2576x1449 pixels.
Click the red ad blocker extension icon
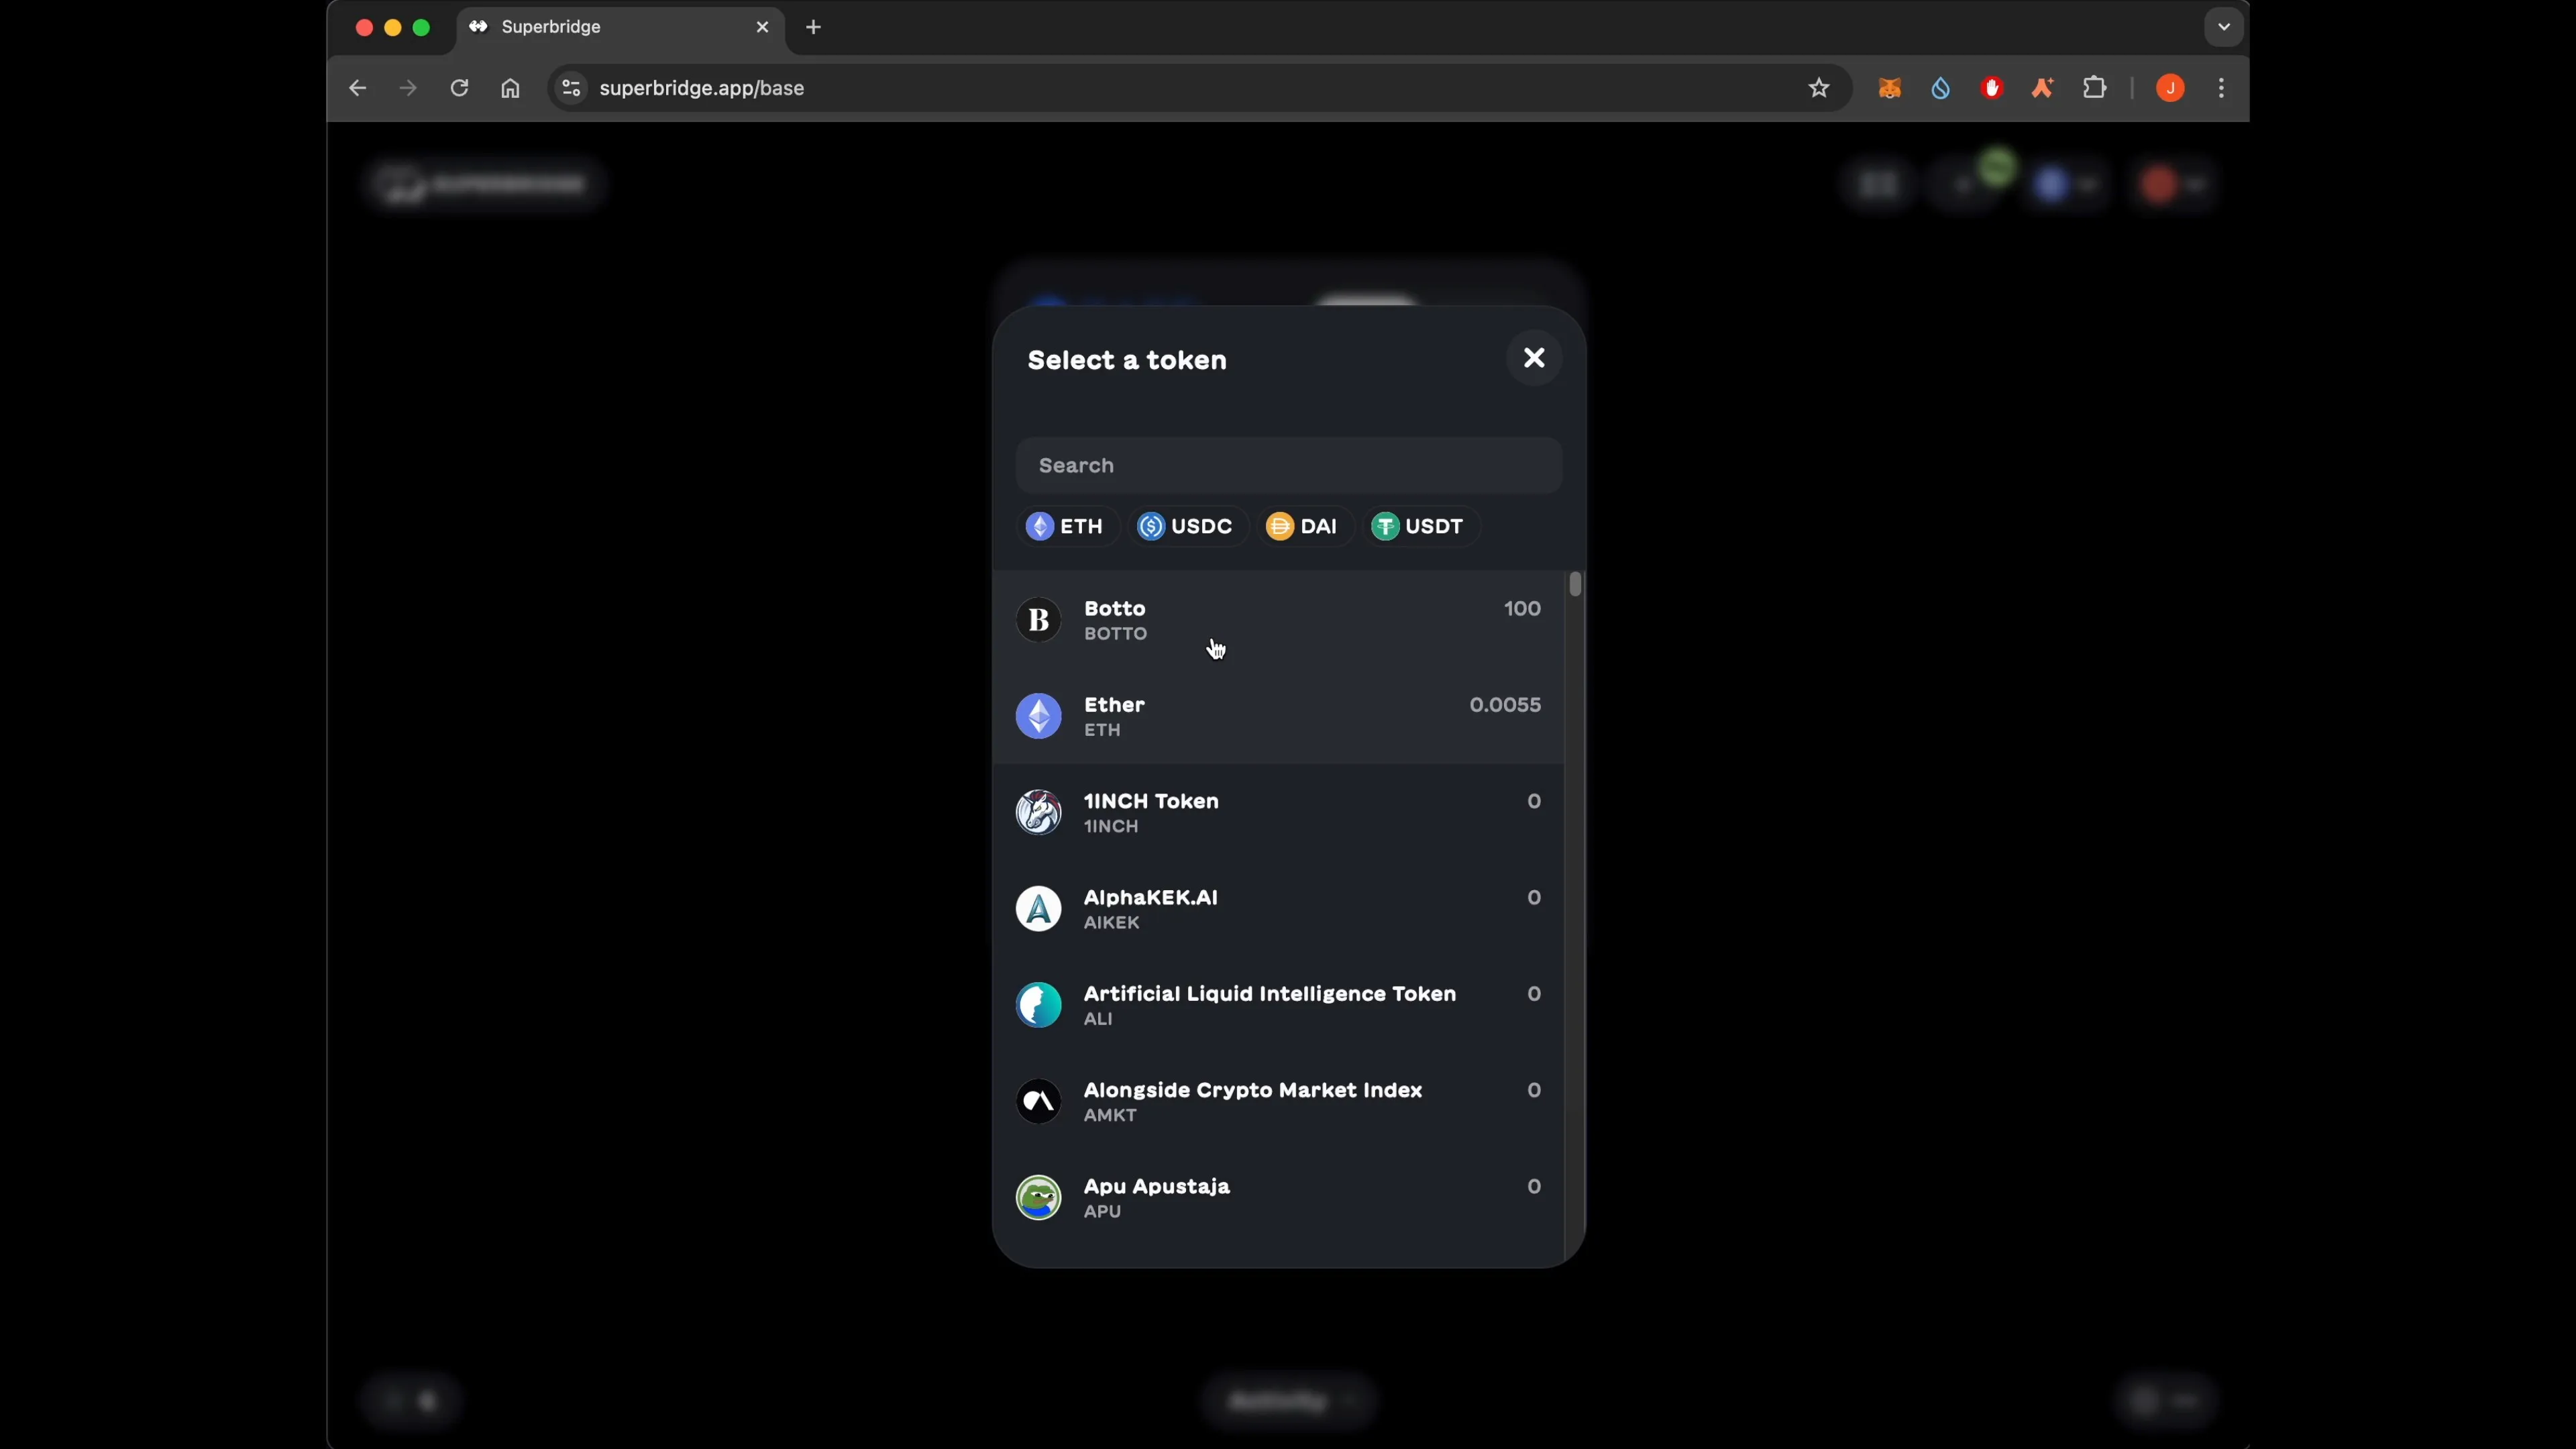tap(1991, 88)
